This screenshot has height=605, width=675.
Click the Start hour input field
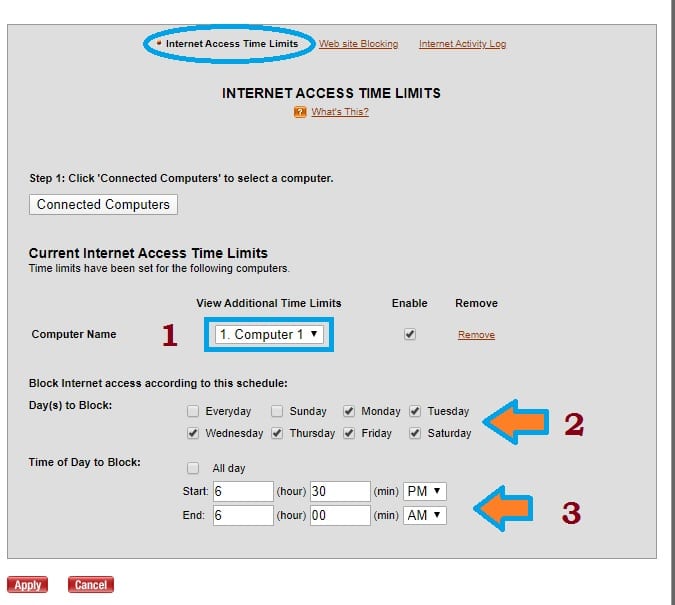click(x=243, y=491)
